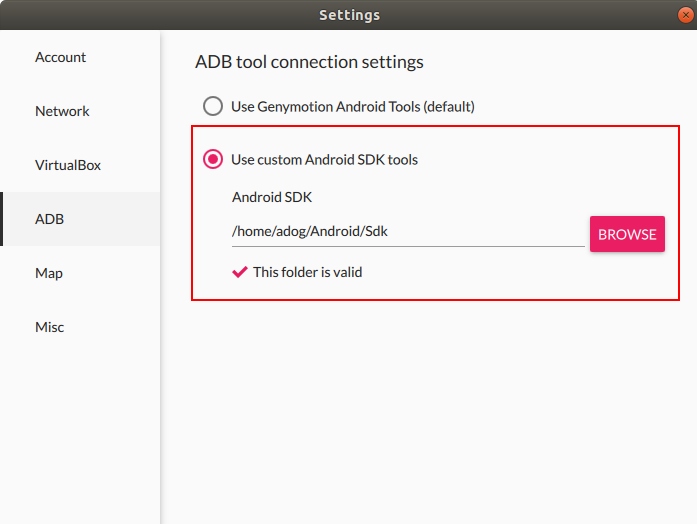Click blank content area below the red box

click(x=428, y=410)
